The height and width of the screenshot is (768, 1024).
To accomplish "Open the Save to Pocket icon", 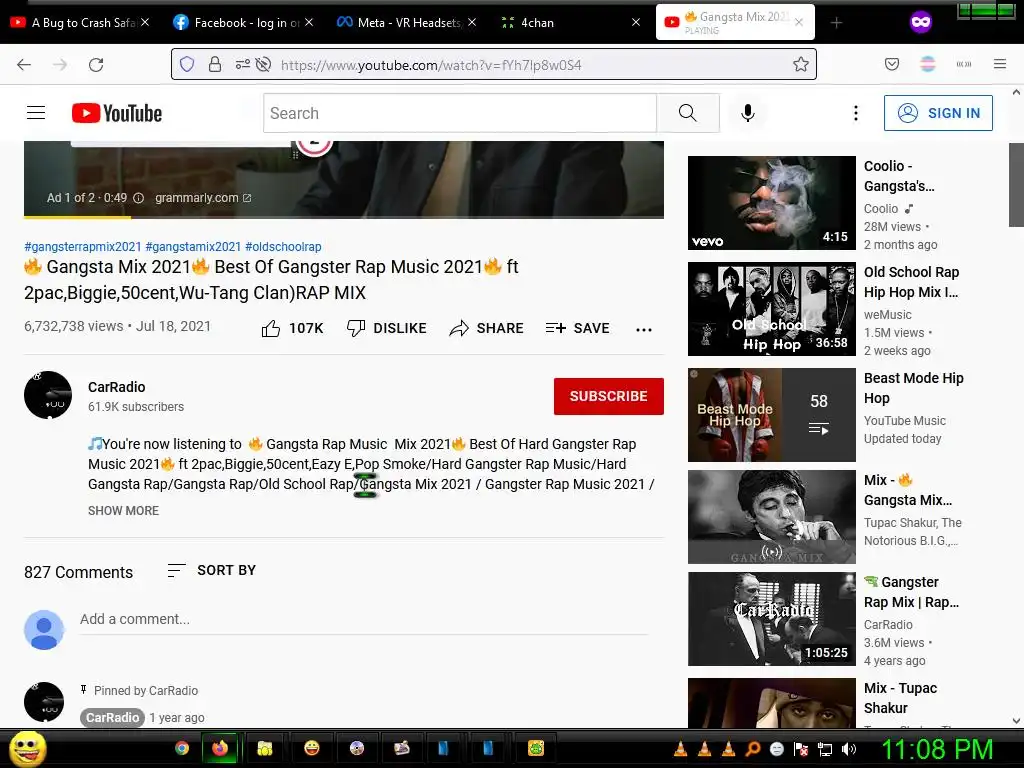I will point(891,64).
